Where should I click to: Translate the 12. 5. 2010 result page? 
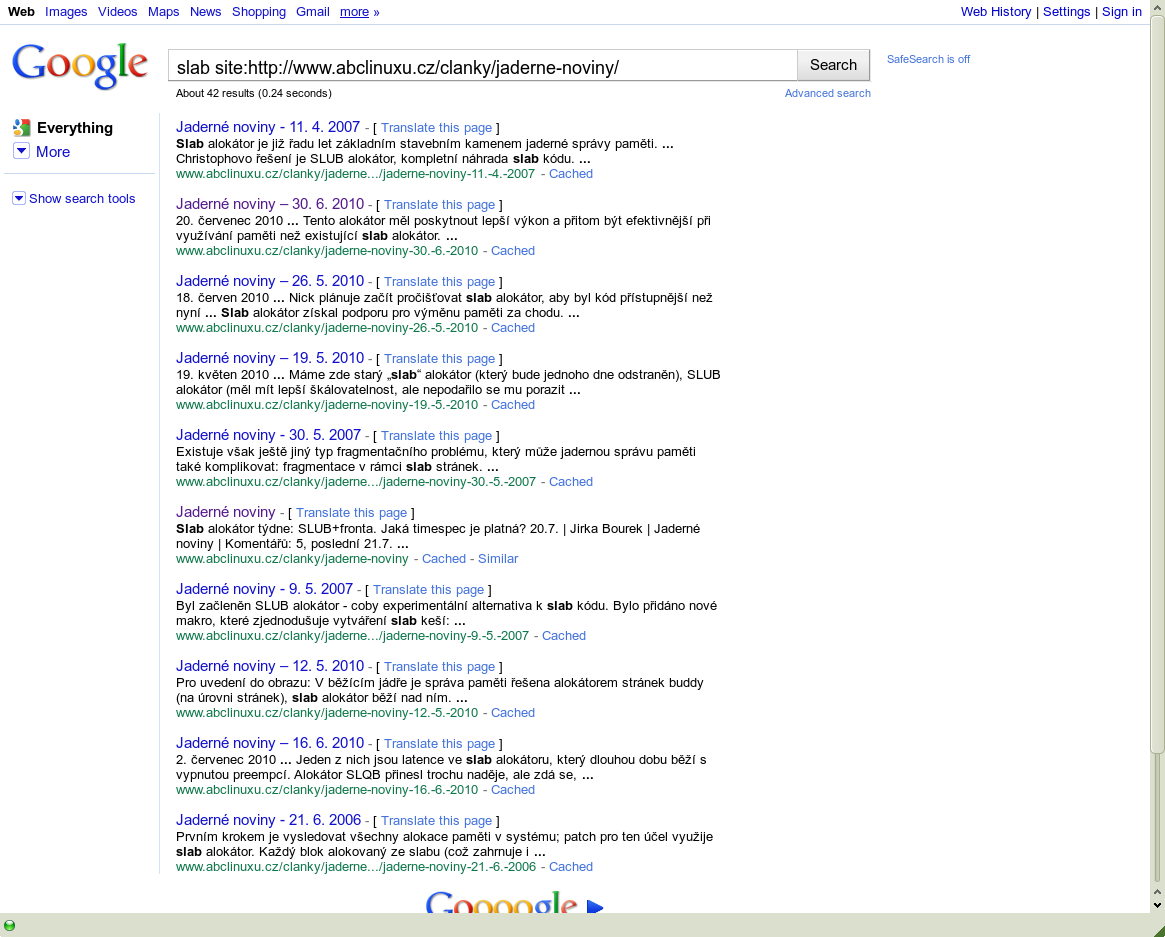[439, 667]
